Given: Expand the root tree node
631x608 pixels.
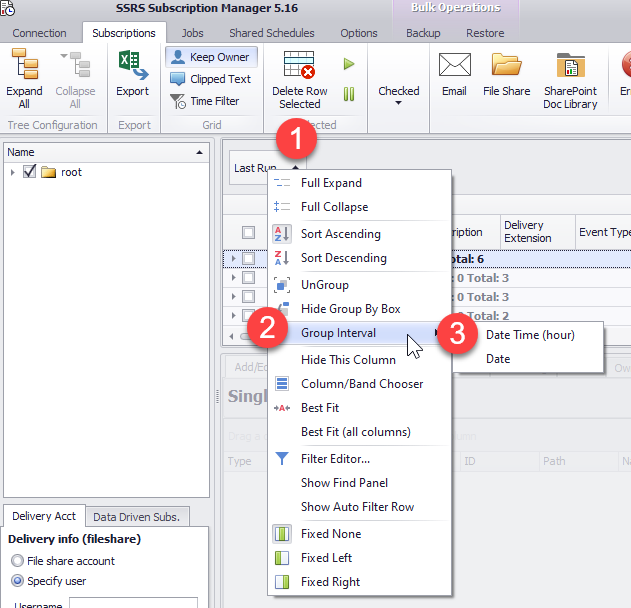Looking at the screenshot, I should (12, 173).
